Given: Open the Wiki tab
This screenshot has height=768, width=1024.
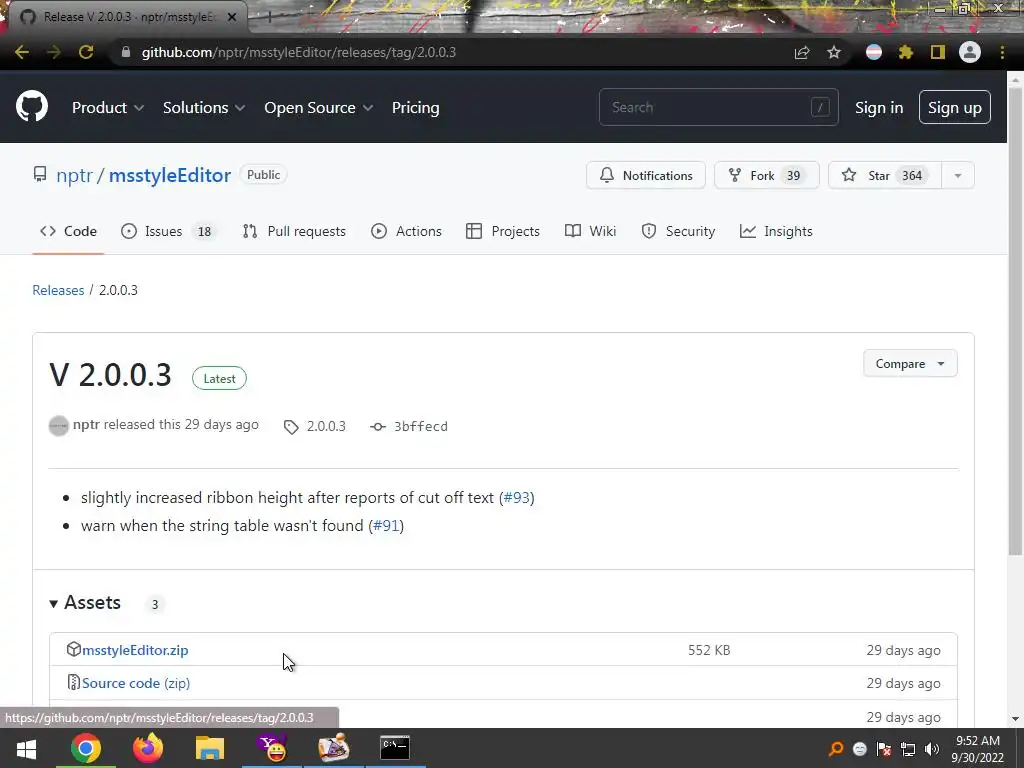Looking at the screenshot, I should (590, 231).
